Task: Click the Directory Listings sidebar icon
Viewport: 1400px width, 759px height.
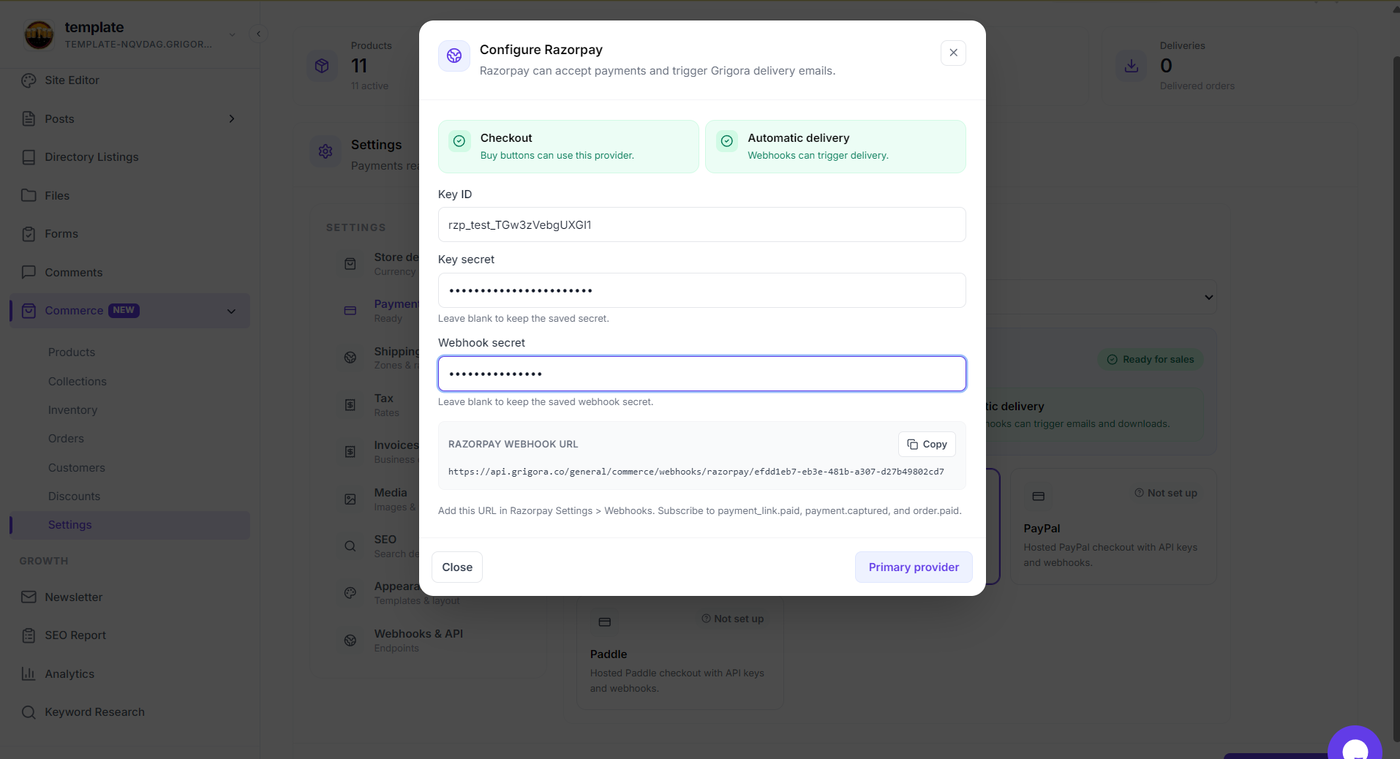Action: coord(28,157)
